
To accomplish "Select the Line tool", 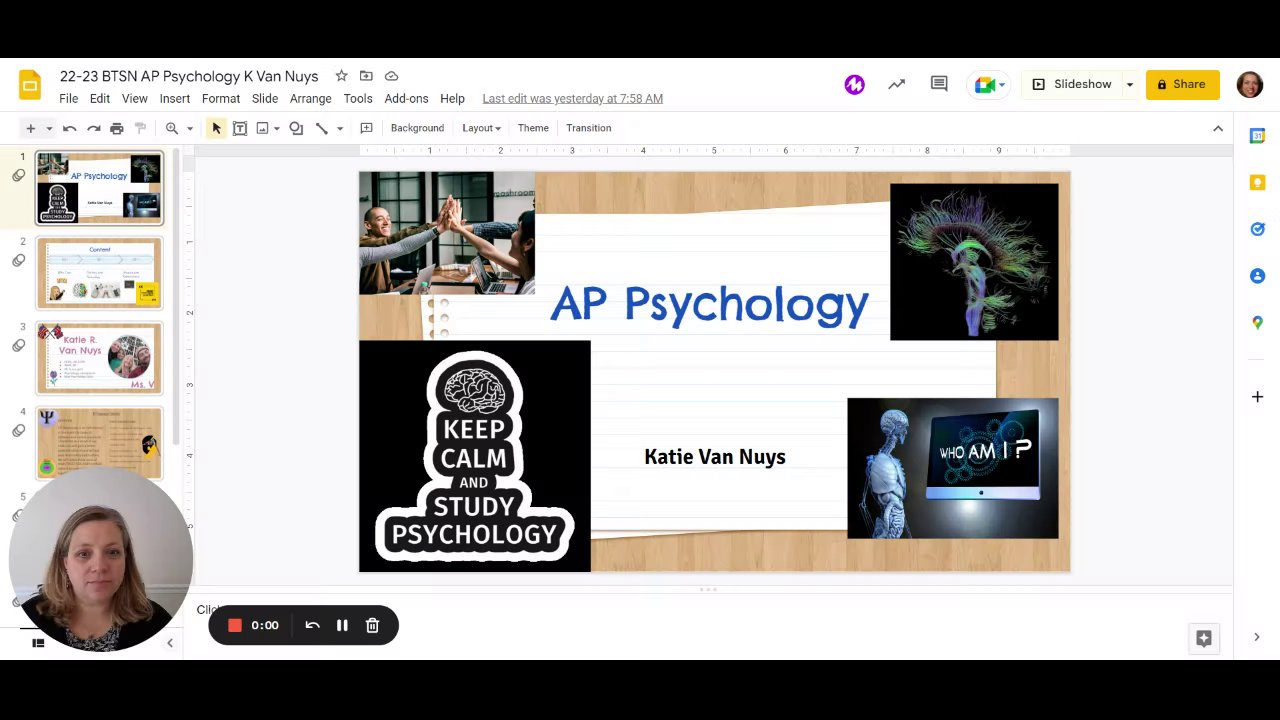I will coord(321,128).
